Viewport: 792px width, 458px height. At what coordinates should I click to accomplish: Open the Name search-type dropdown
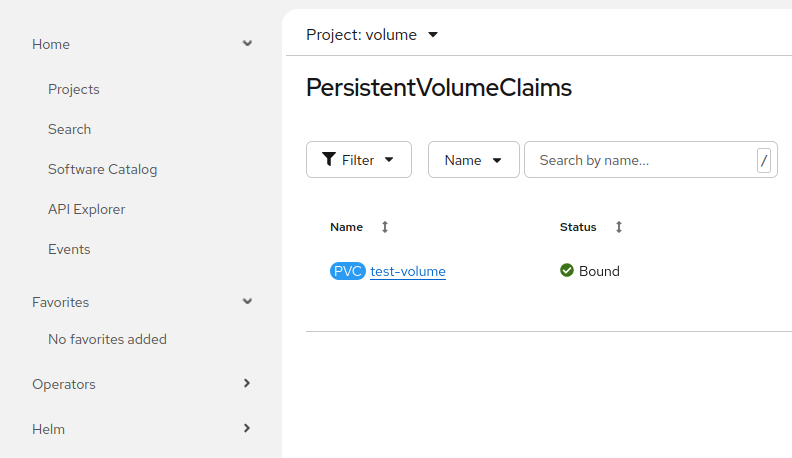pos(473,160)
